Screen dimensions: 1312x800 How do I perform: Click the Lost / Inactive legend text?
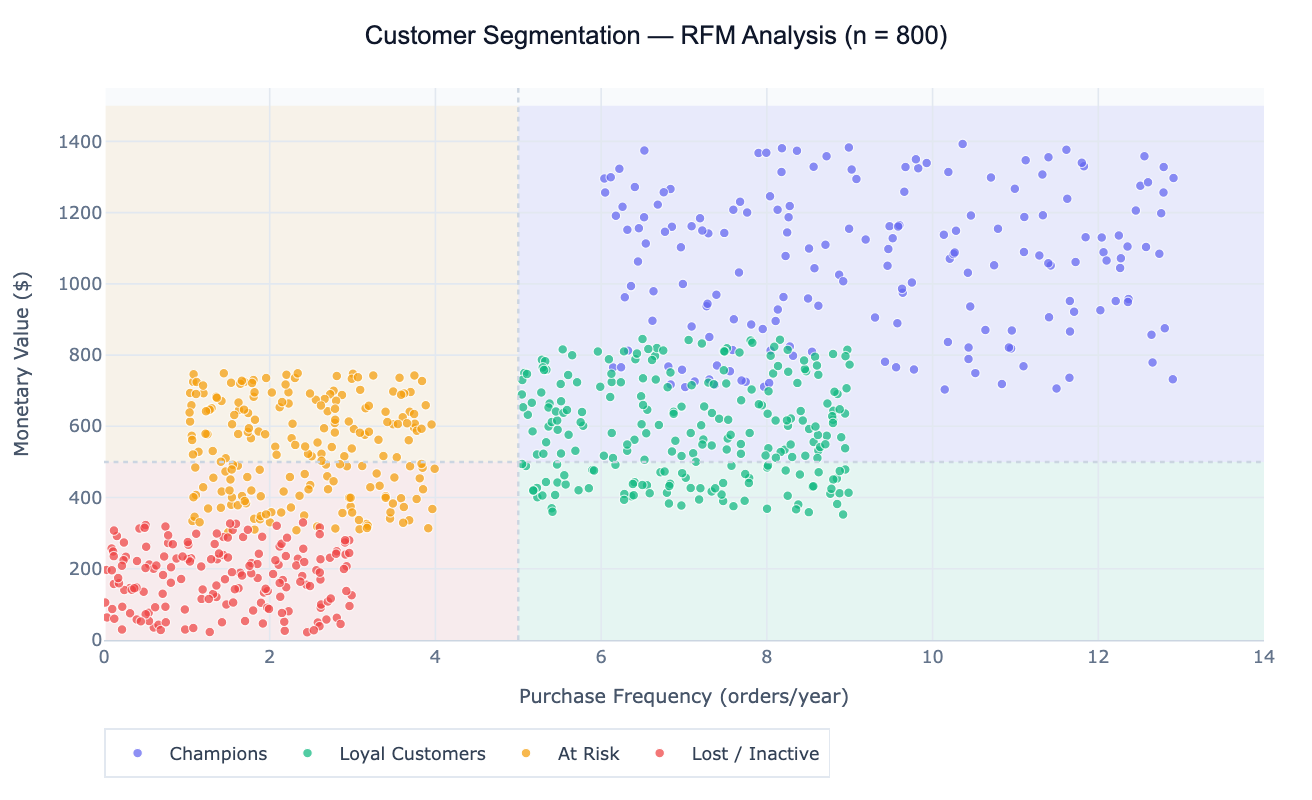[x=755, y=754]
